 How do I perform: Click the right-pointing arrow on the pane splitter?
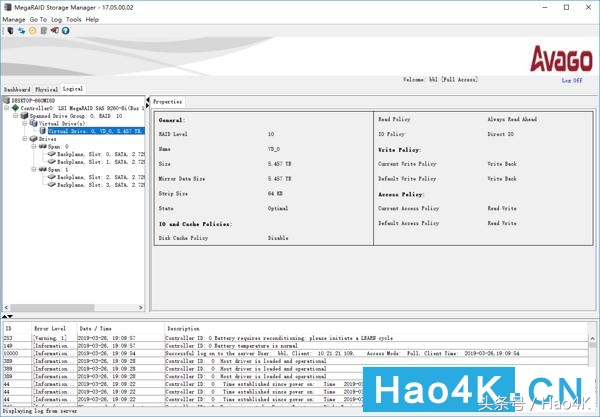[147, 106]
